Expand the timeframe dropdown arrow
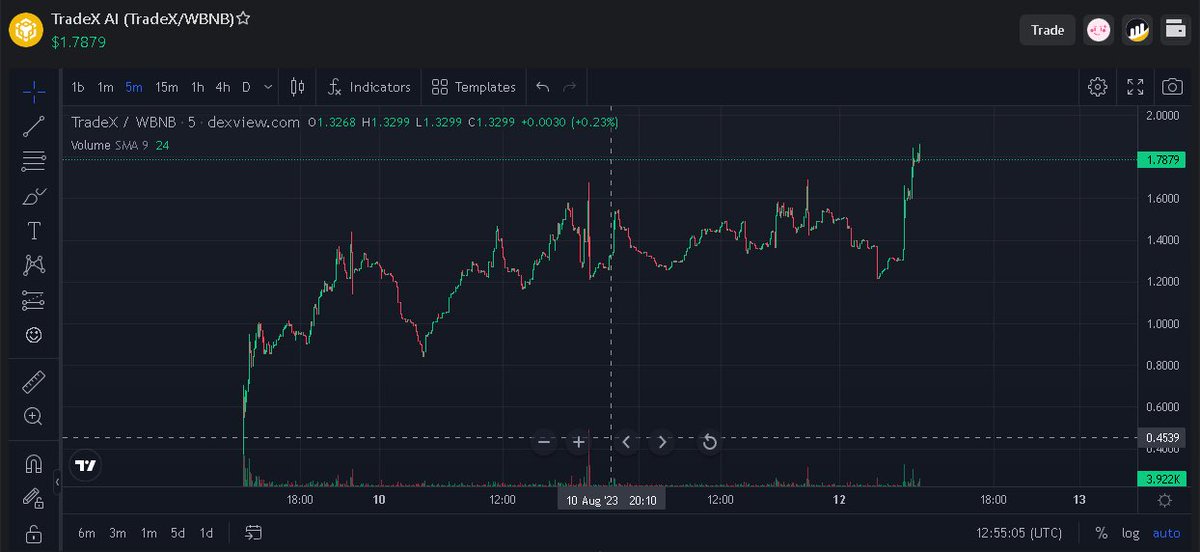This screenshot has height=552, width=1200. tap(268, 87)
